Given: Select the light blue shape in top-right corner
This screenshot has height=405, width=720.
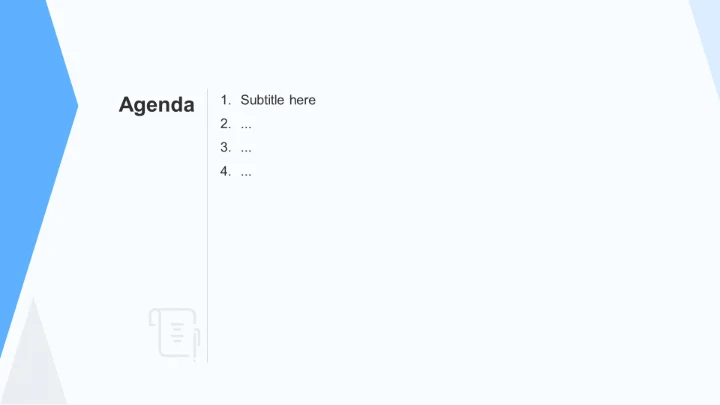Looking at the screenshot, I should point(706,40).
